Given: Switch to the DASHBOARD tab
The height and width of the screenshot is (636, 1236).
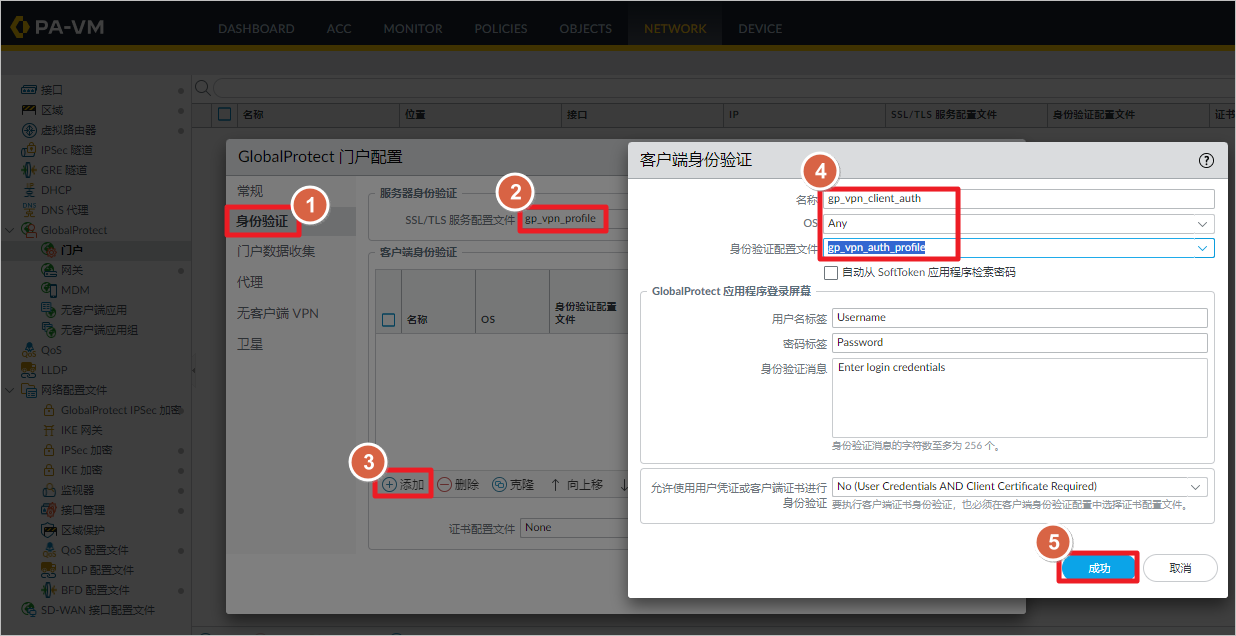Looking at the screenshot, I should (x=256, y=28).
